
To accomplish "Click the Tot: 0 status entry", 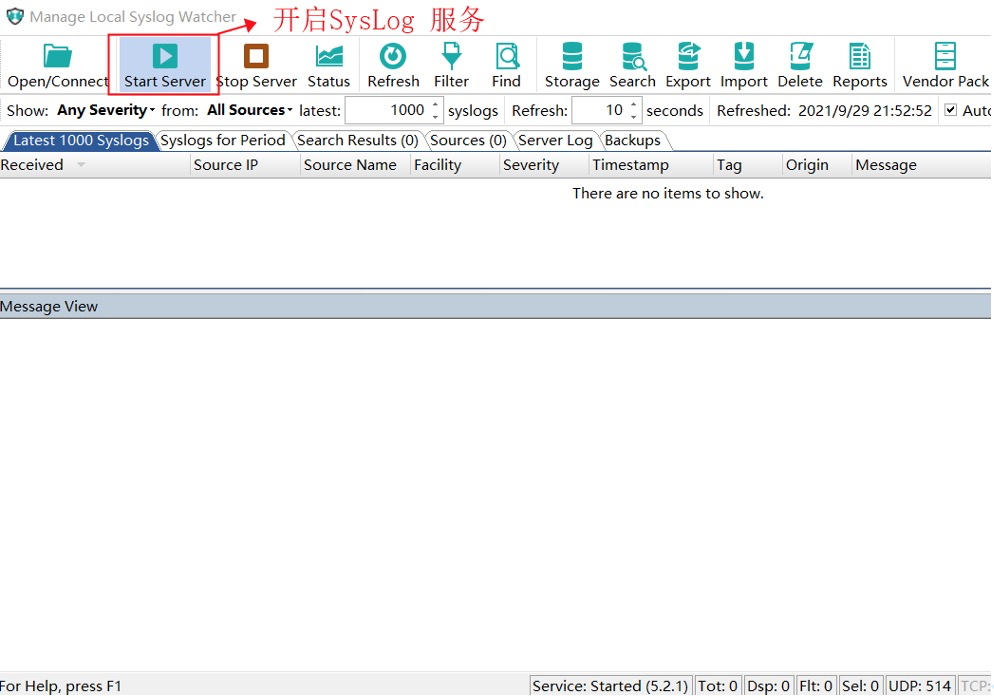I will (x=718, y=686).
